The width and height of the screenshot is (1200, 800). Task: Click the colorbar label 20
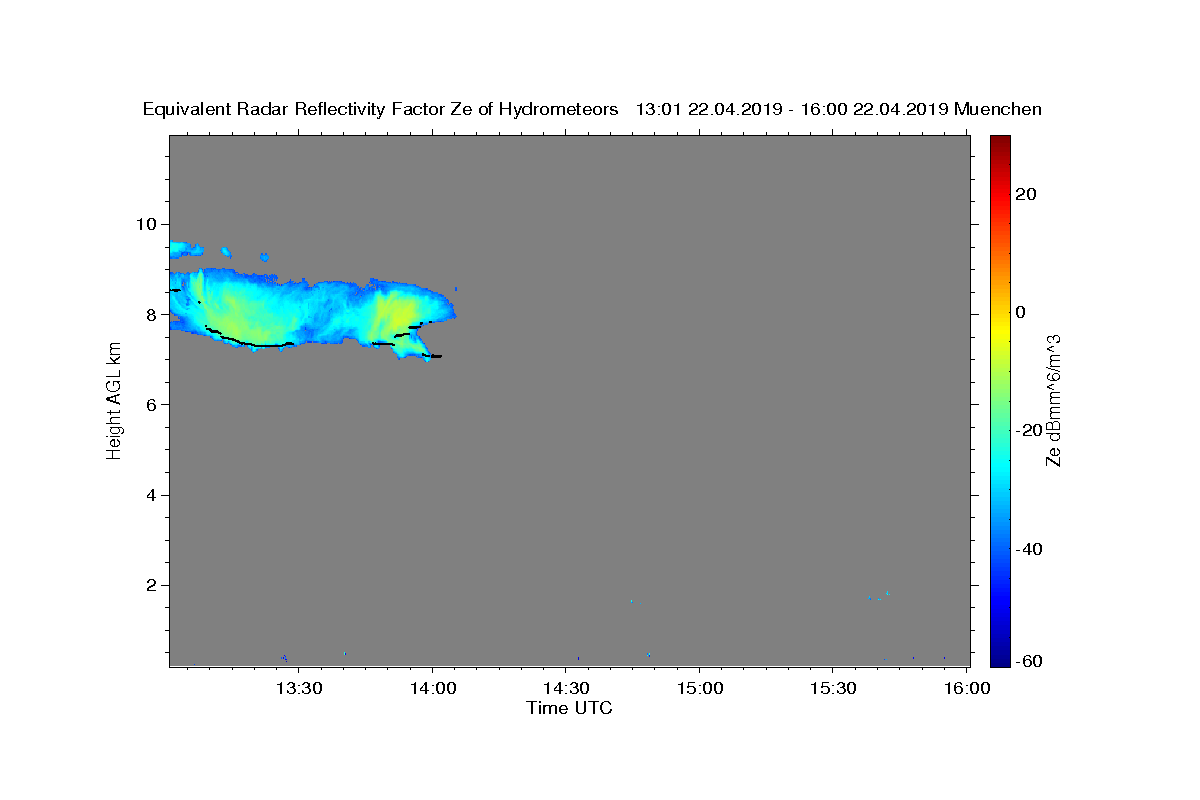[x=1025, y=194]
